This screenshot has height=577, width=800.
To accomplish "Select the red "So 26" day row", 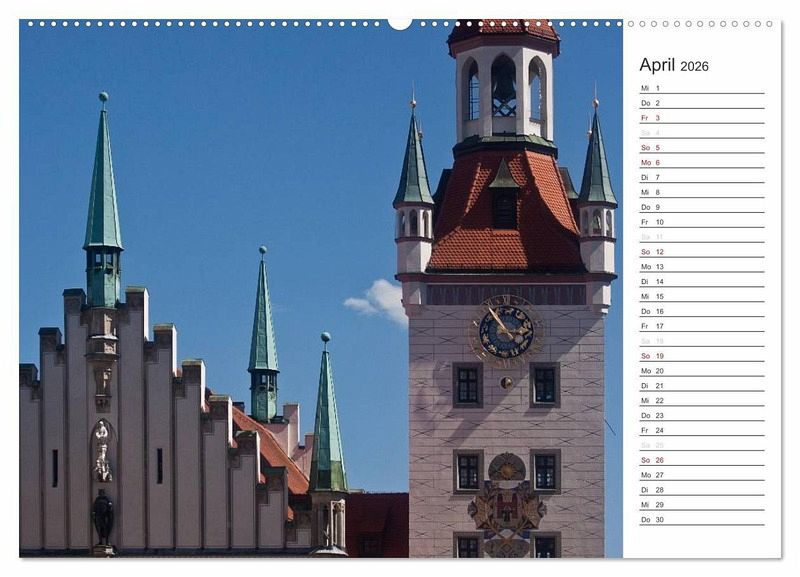I will [702, 460].
